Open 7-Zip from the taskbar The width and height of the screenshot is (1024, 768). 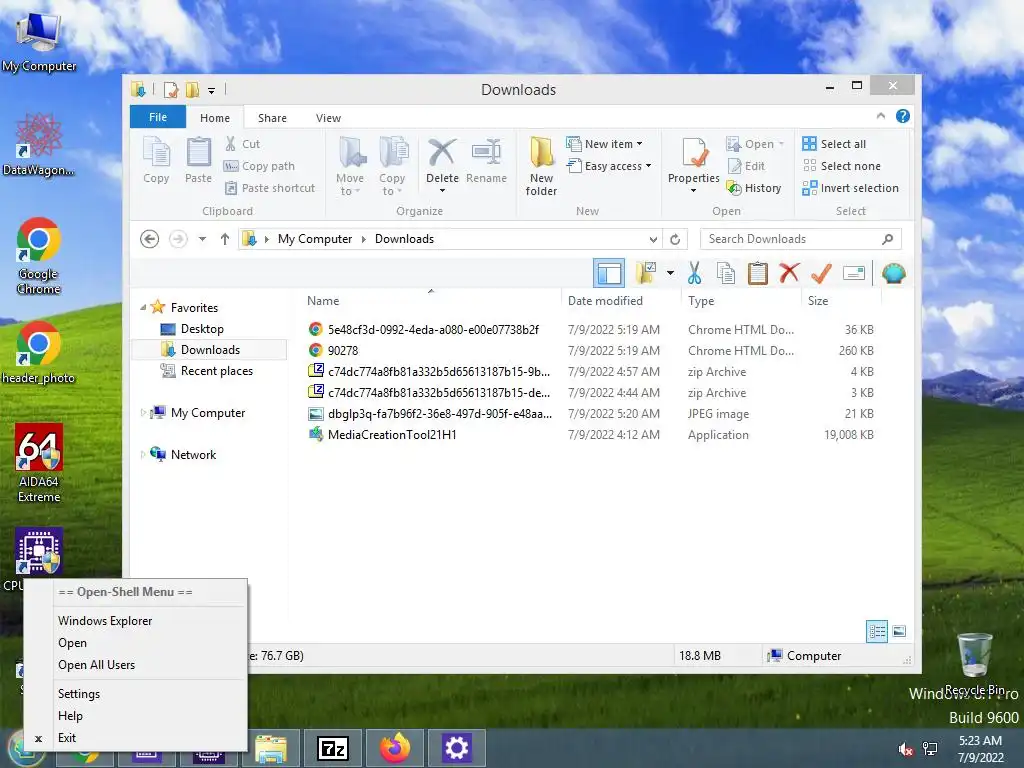pos(332,748)
